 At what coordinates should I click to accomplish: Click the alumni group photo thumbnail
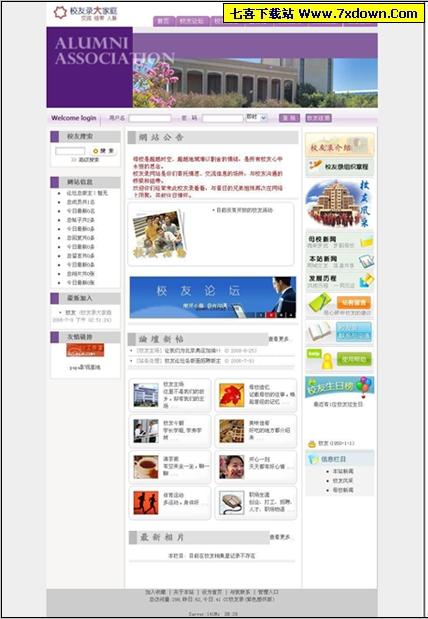click(159, 235)
